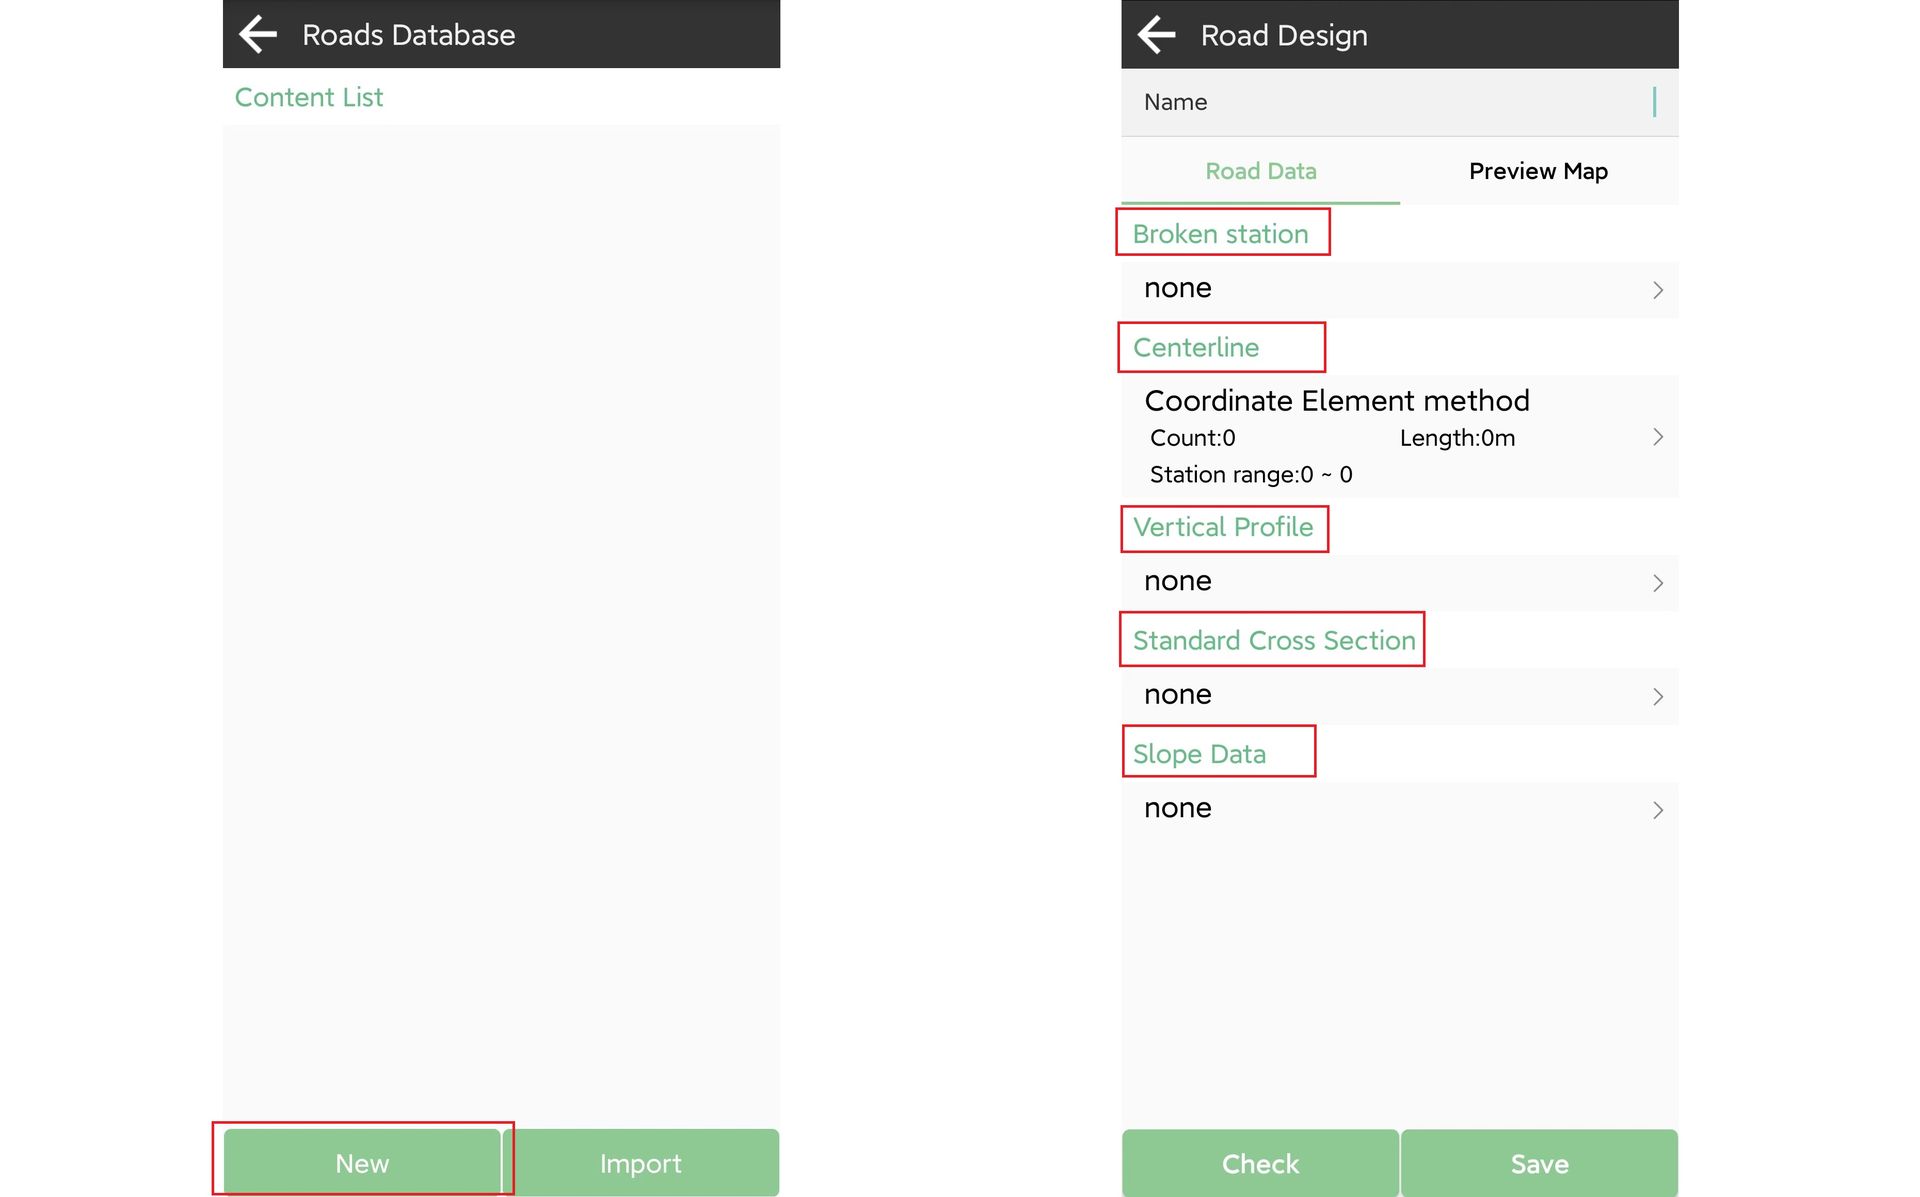Expand Broken station chevron arrow
Image resolution: width=1920 pixels, height=1197 pixels.
tap(1657, 290)
